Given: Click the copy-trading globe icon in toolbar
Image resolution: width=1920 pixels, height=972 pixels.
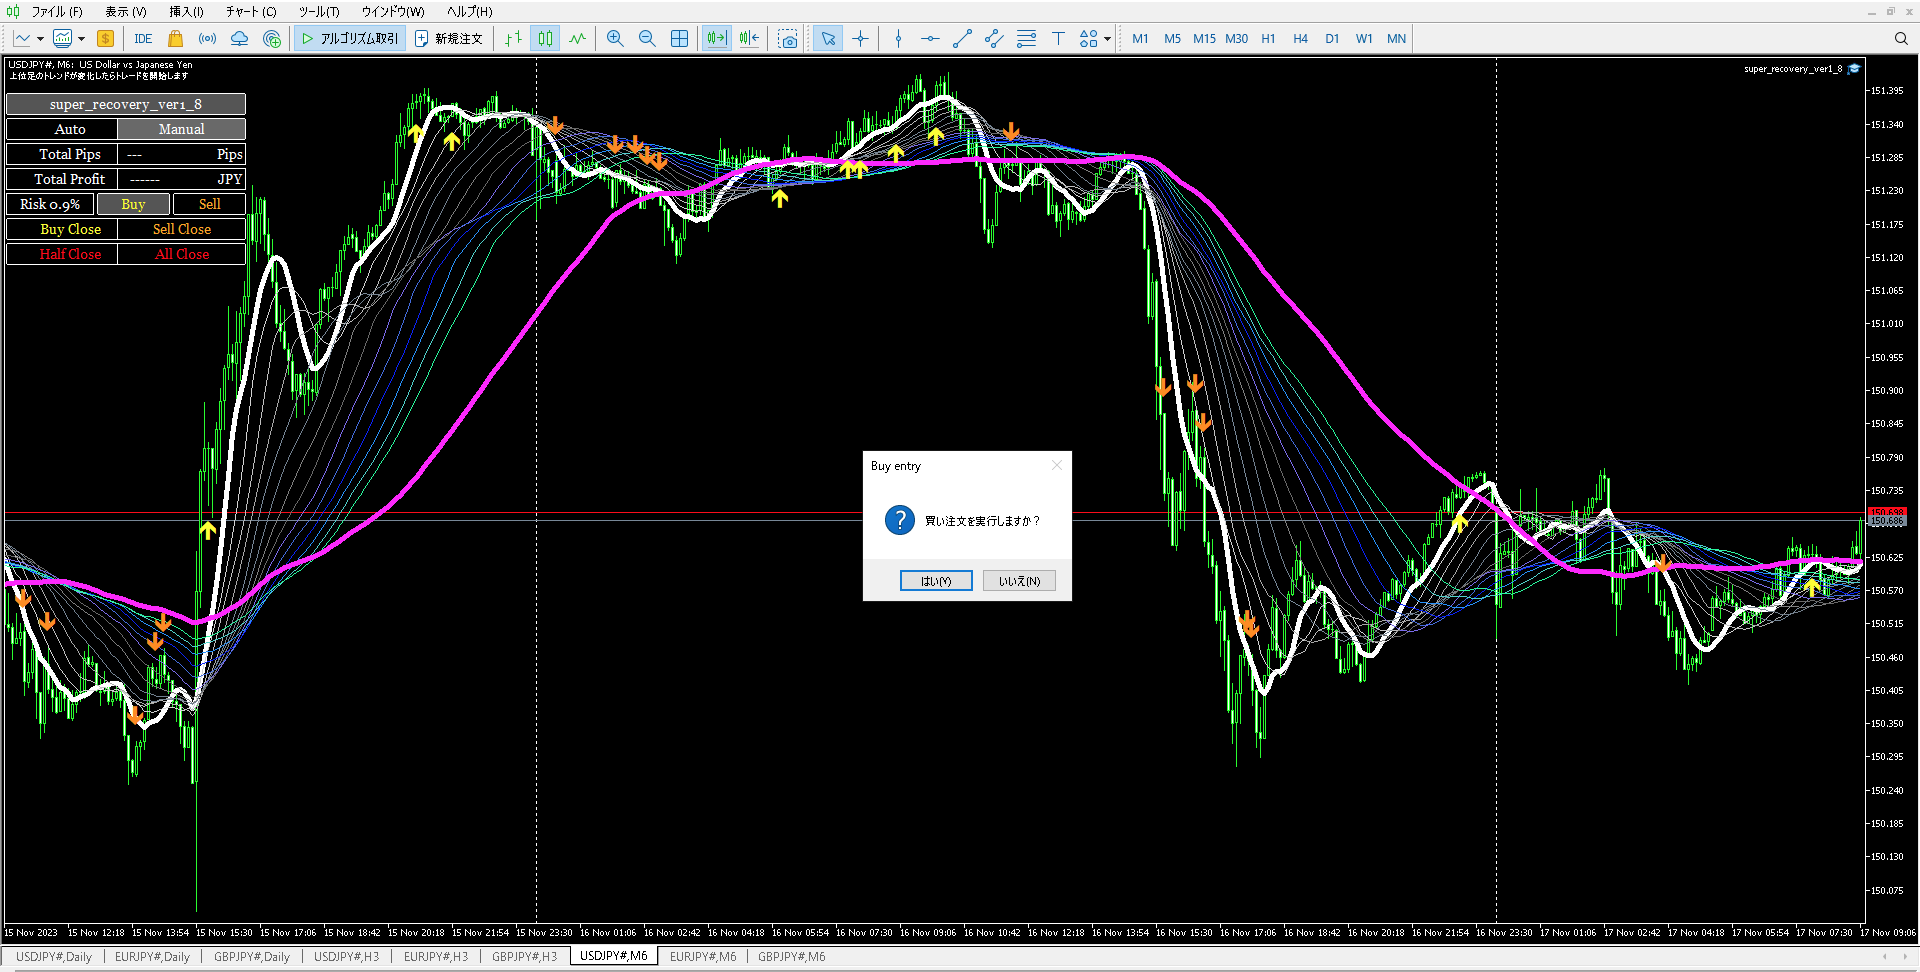Looking at the screenshot, I should [x=271, y=39].
